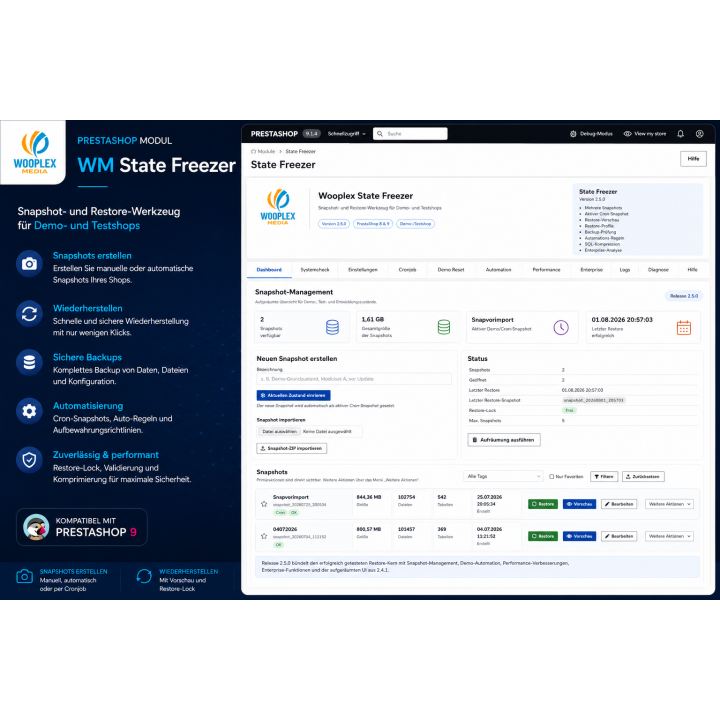This screenshot has height=720, width=720.
Task: Click the blue database icon for available snapshots
Action: (332, 327)
